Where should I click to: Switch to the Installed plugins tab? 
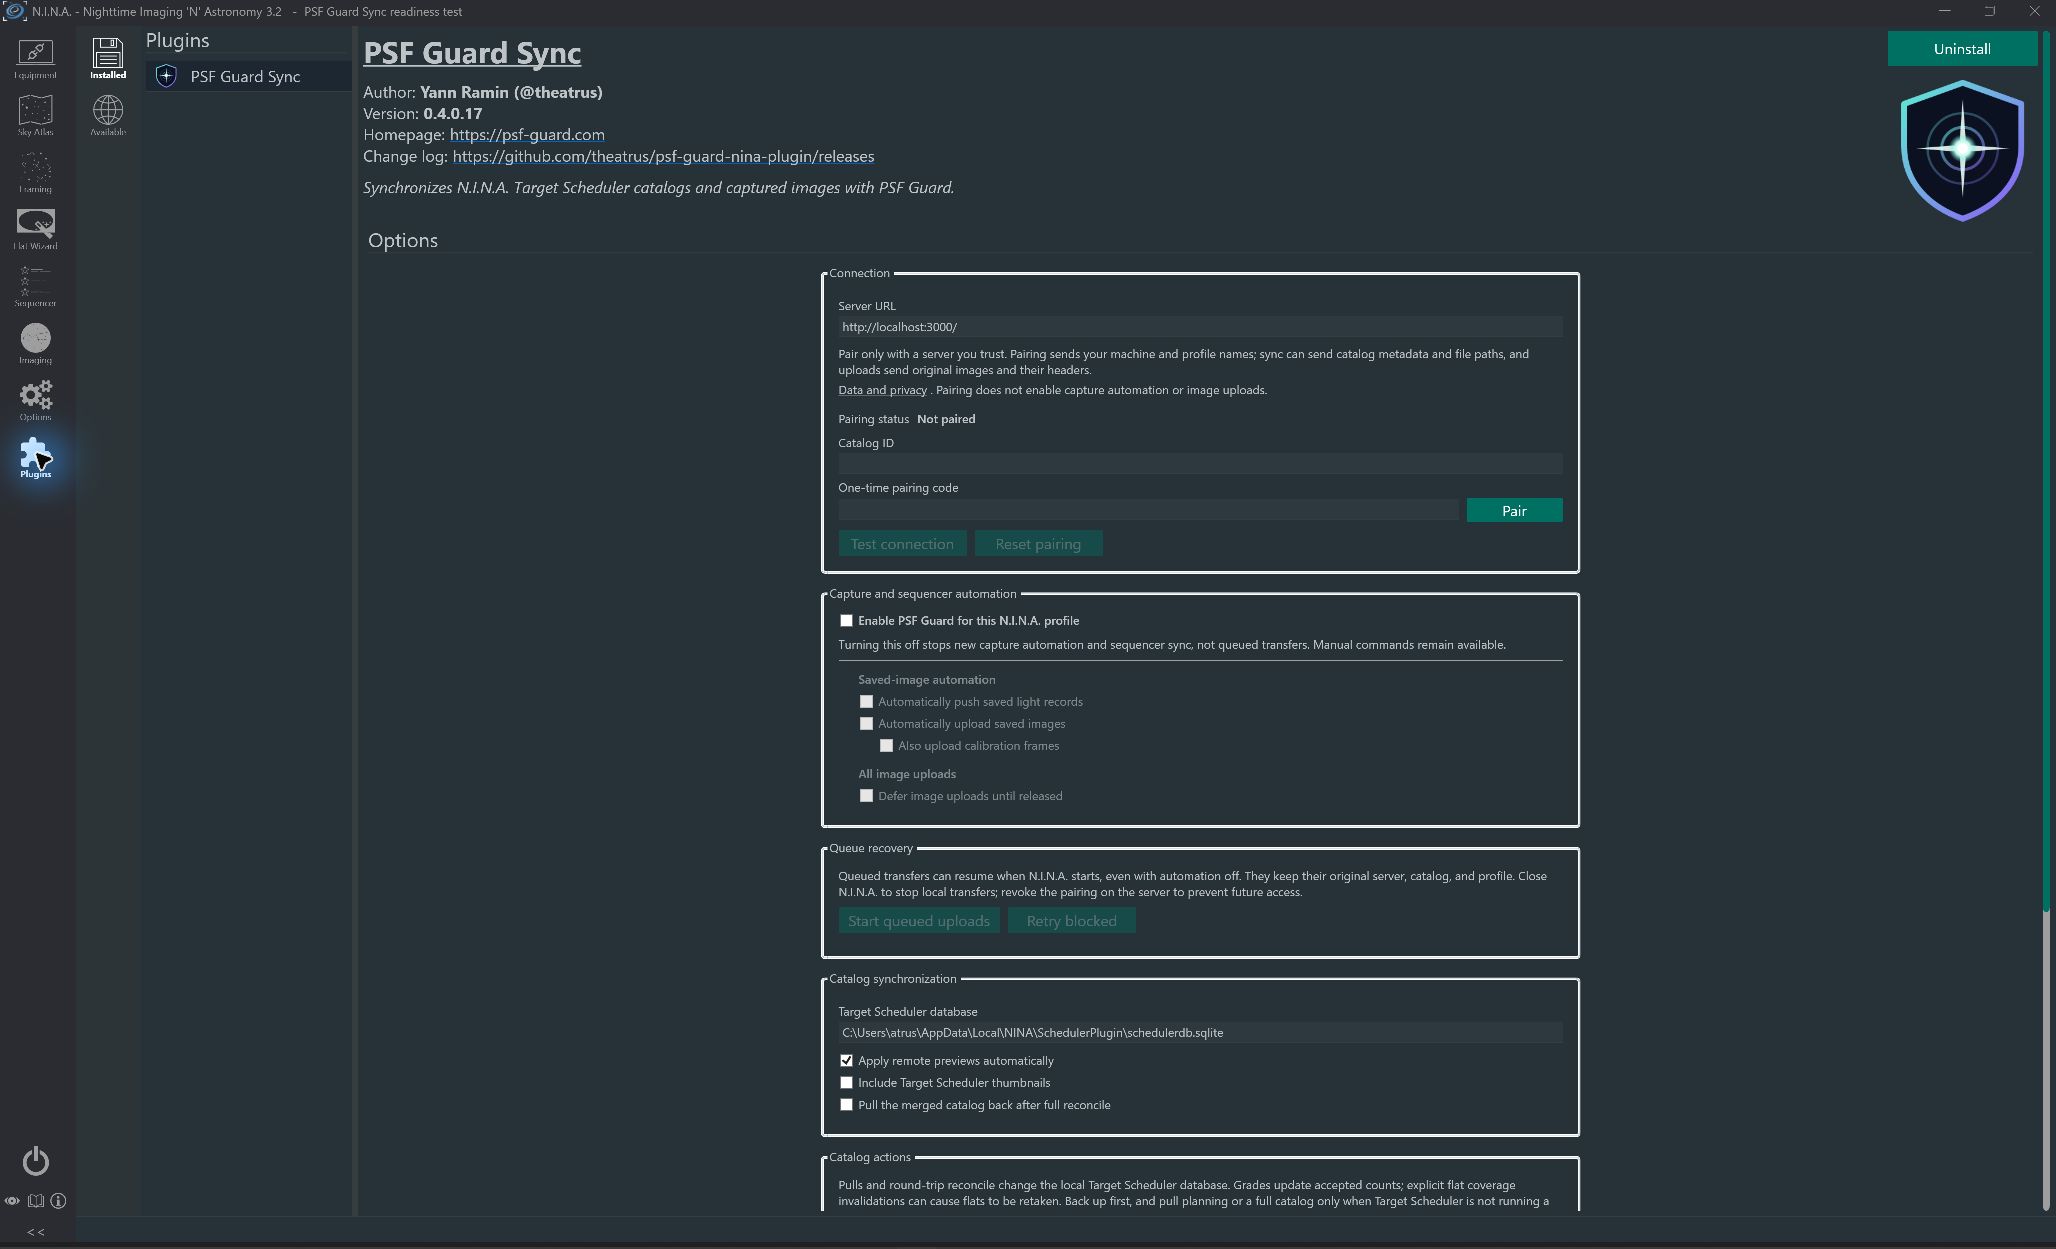[x=108, y=58]
